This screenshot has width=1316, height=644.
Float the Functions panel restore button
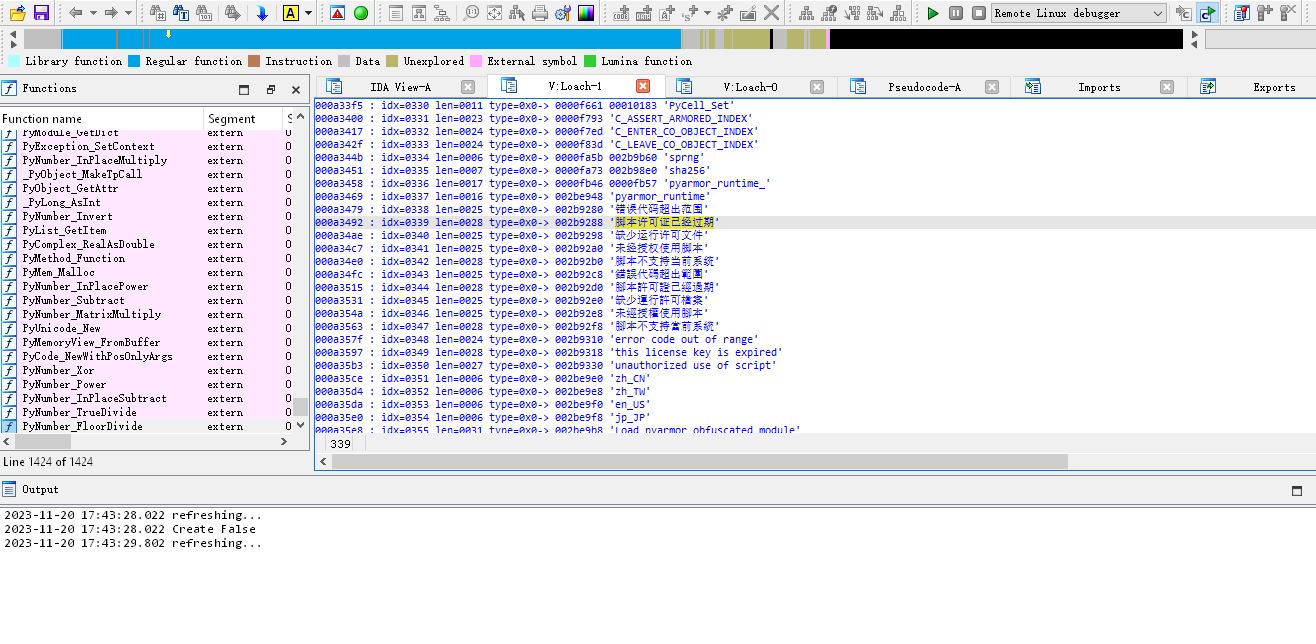coord(271,89)
